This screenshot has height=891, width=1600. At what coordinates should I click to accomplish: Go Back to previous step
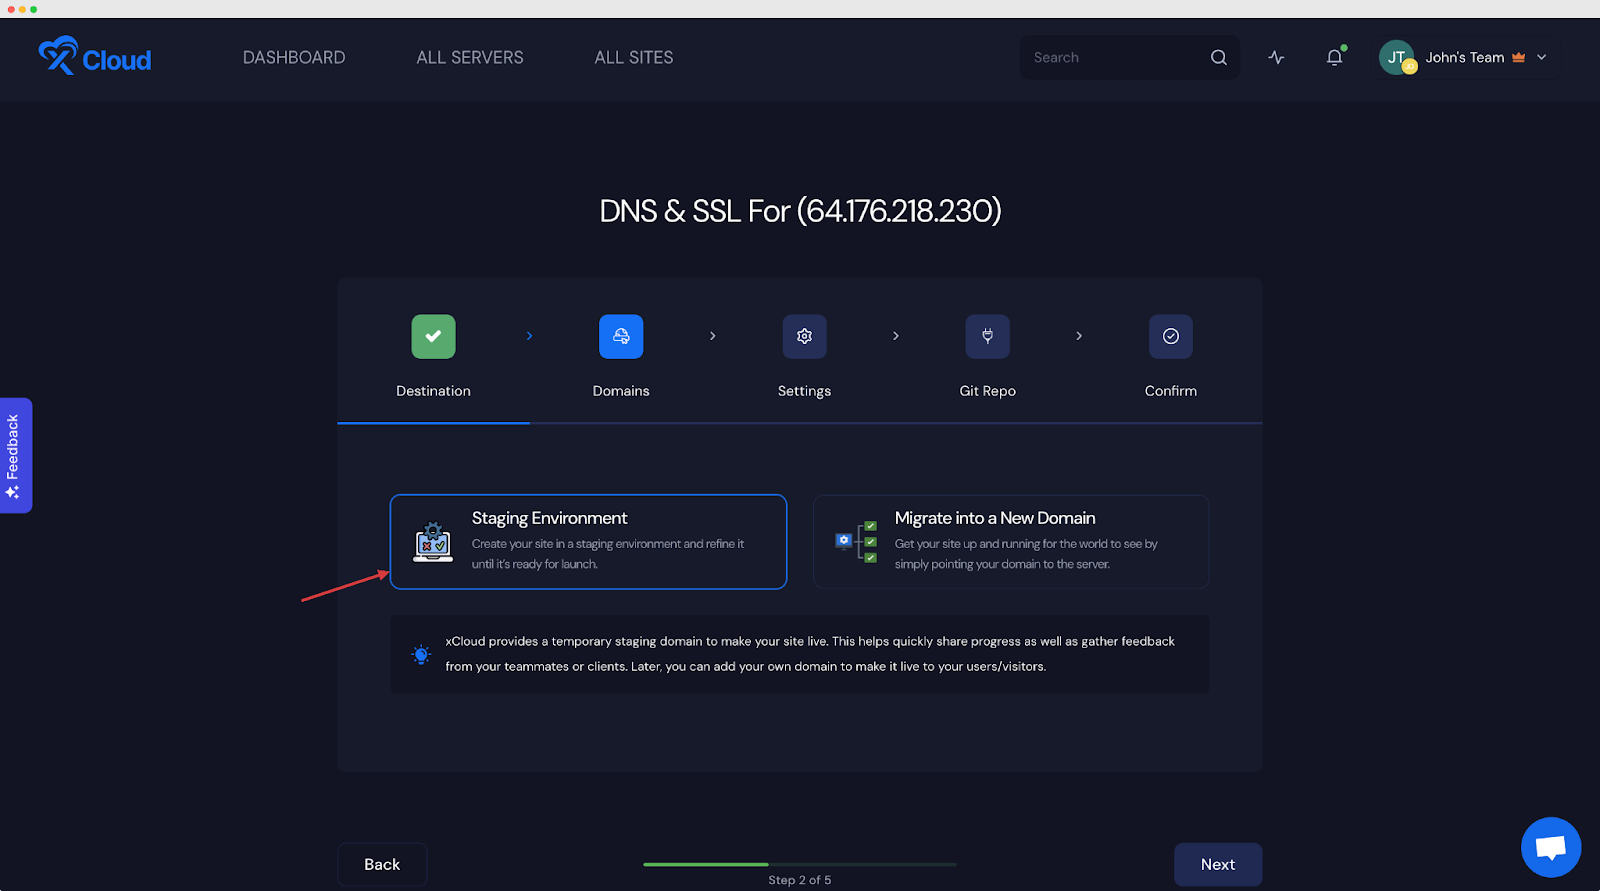pyautogui.click(x=382, y=864)
